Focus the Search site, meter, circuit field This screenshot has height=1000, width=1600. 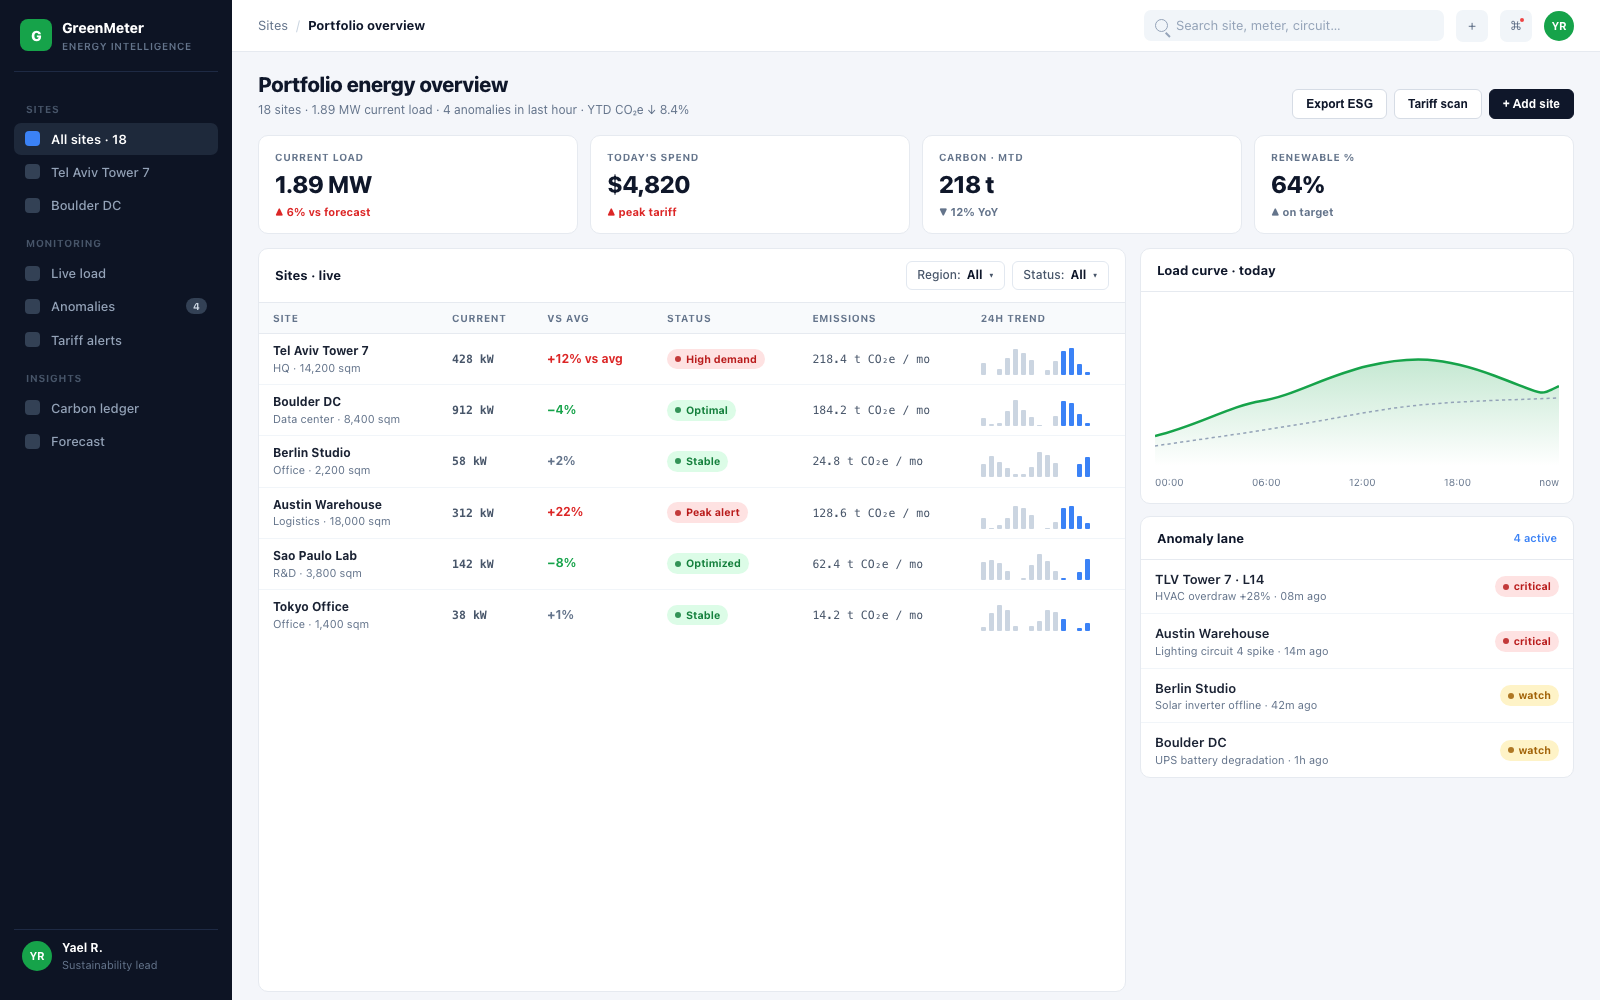pos(1294,26)
